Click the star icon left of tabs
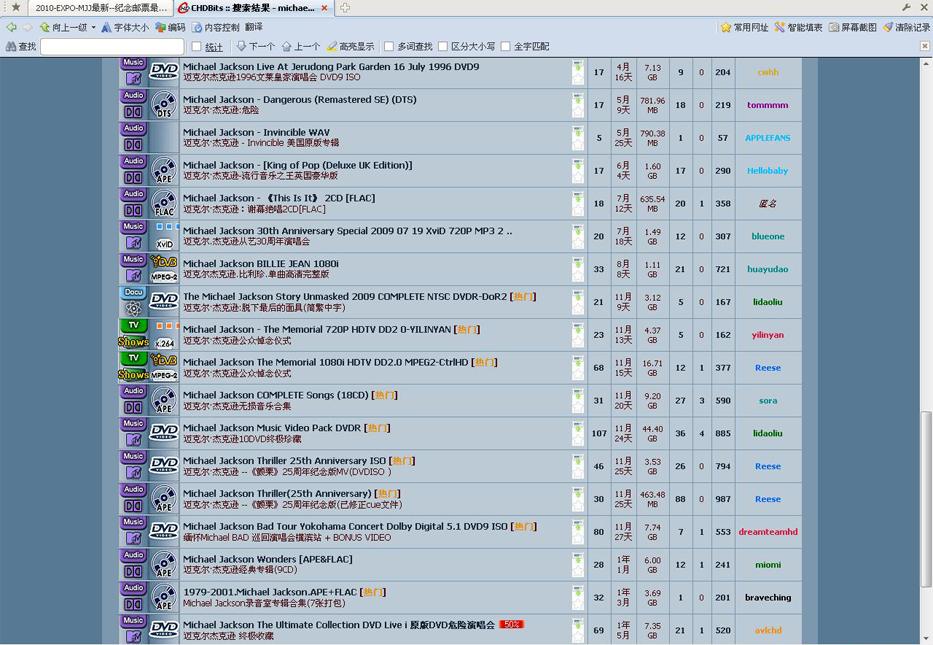Viewport: 933px width, 645px height. click(16, 8)
